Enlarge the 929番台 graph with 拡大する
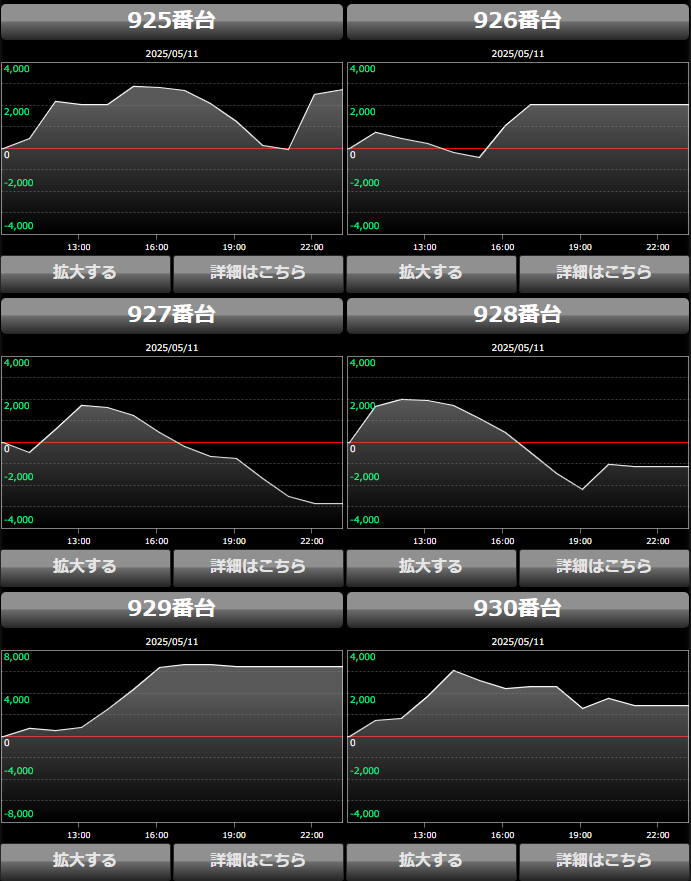Viewport: 691px width, 881px height. coord(85,861)
